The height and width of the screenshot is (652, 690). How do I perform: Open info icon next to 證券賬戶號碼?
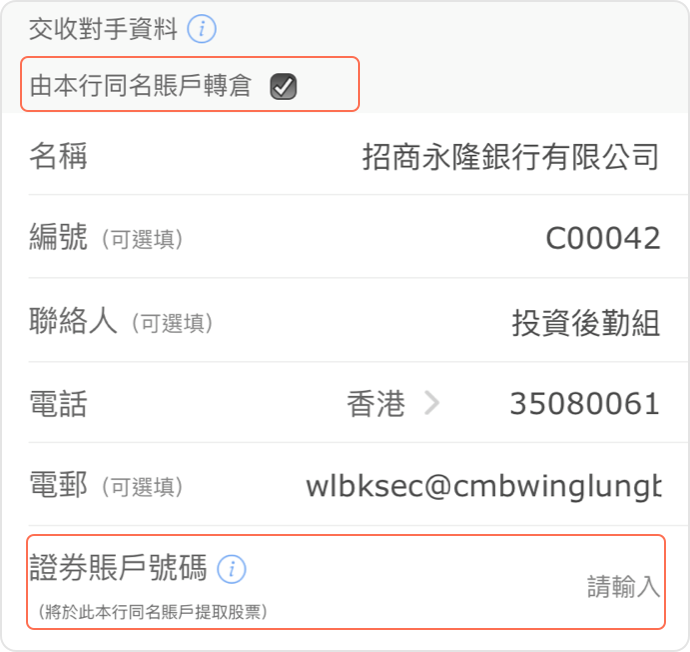[x=231, y=569]
